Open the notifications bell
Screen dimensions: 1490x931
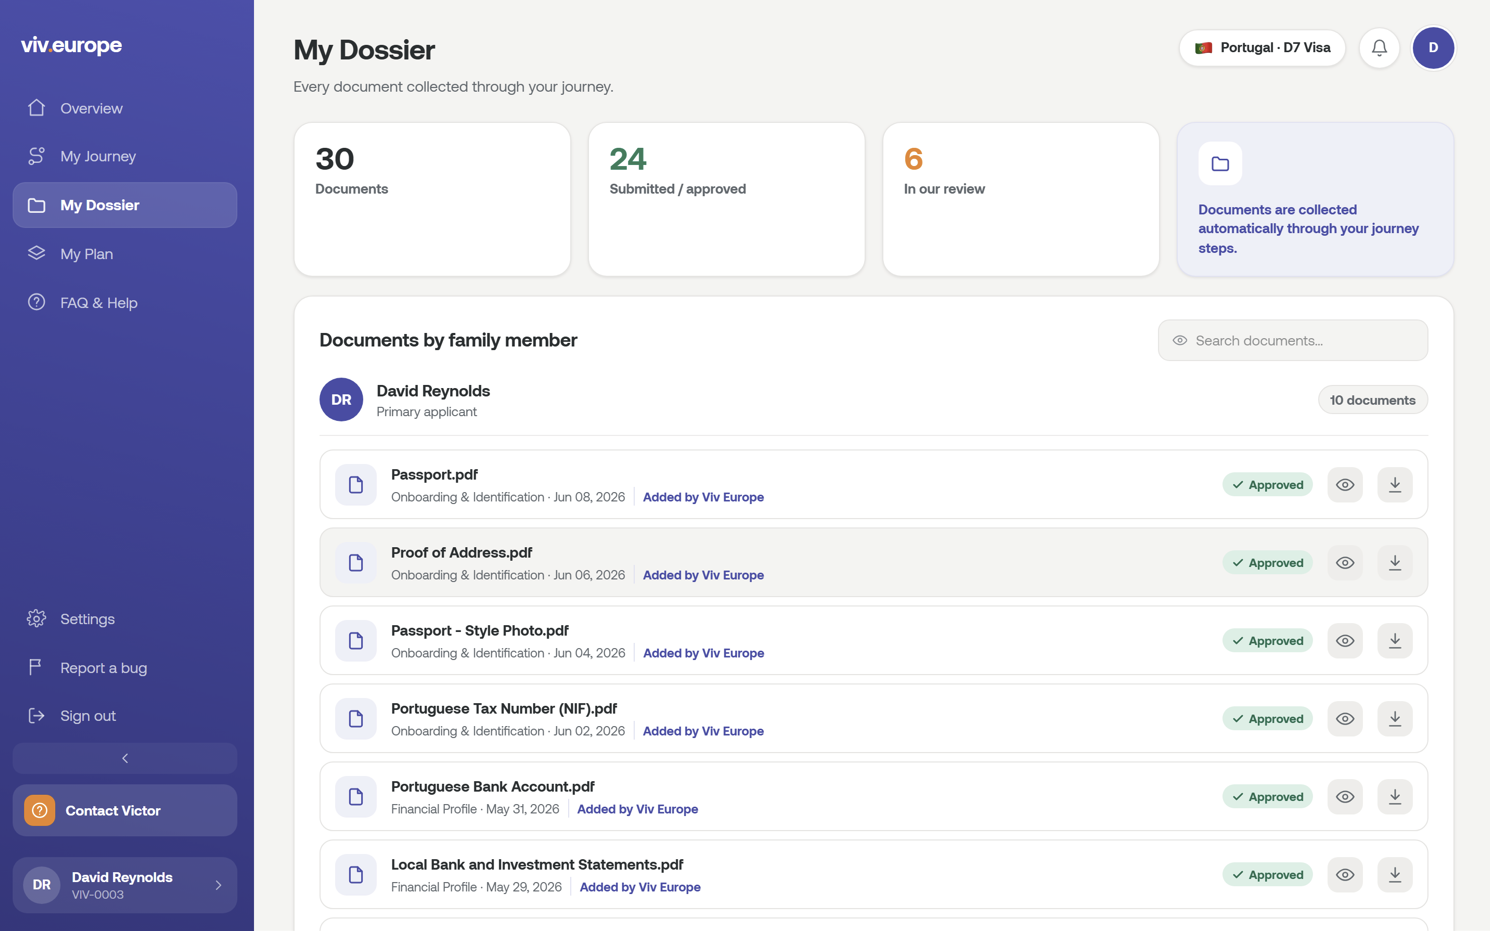coord(1379,48)
